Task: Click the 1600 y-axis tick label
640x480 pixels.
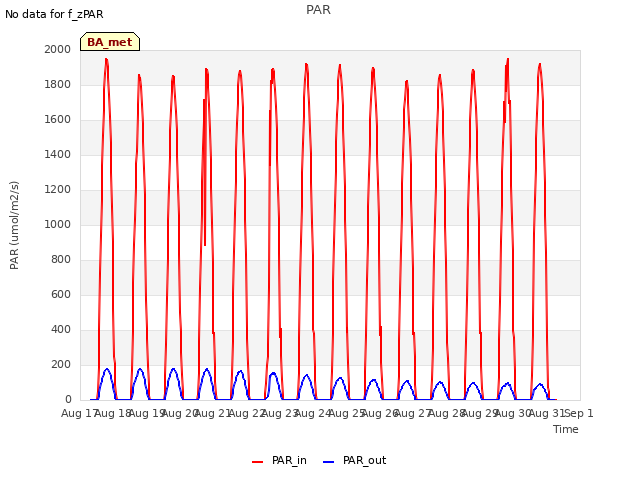Action: coord(58,120)
